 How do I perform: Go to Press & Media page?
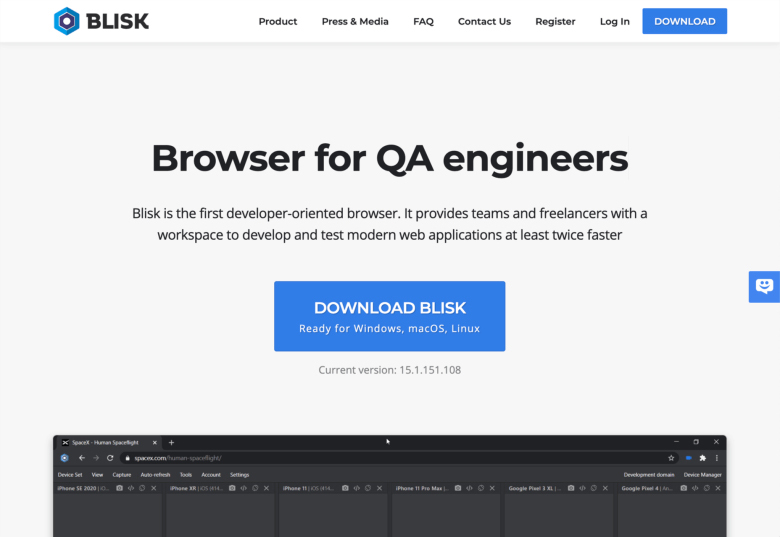355,21
